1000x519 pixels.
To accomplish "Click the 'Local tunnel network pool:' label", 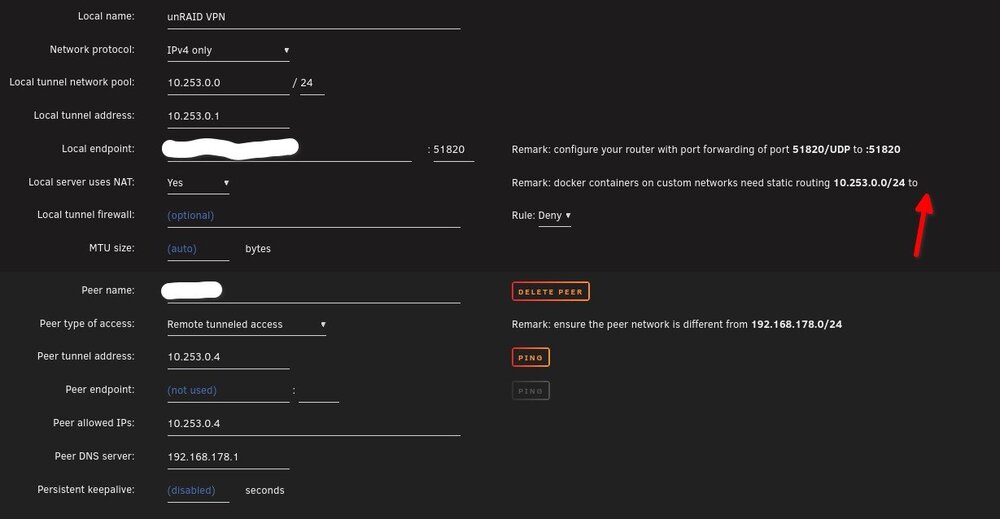I will coord(72,82).
